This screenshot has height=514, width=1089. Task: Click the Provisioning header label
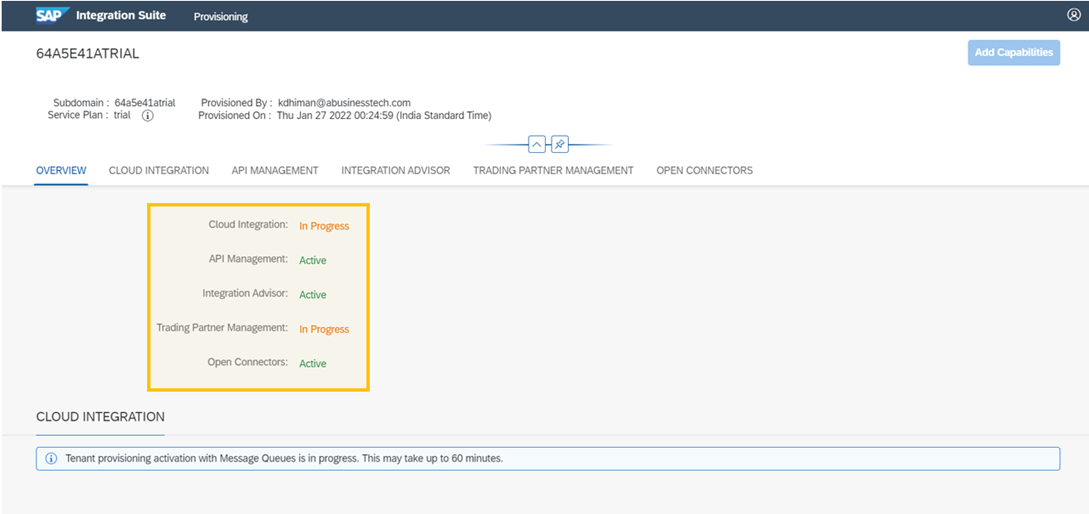[221, 17]
